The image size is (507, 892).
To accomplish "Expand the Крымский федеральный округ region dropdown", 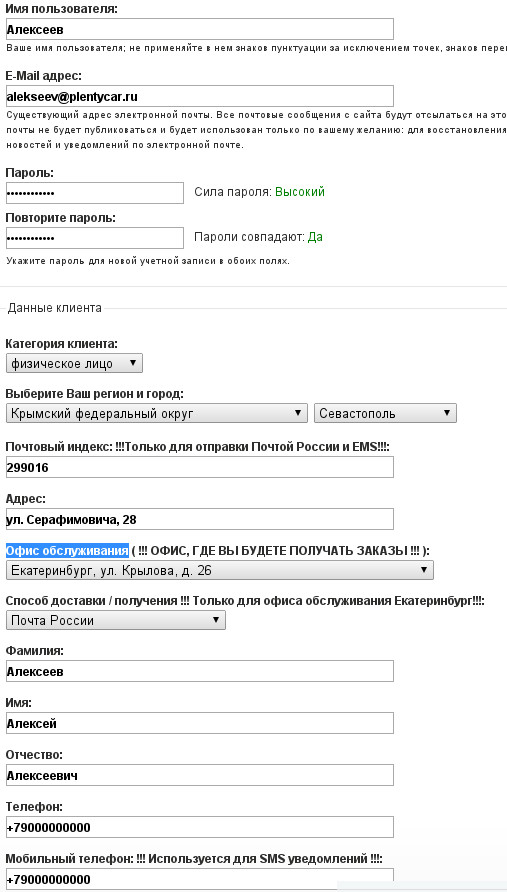I will tap(157, 413).
